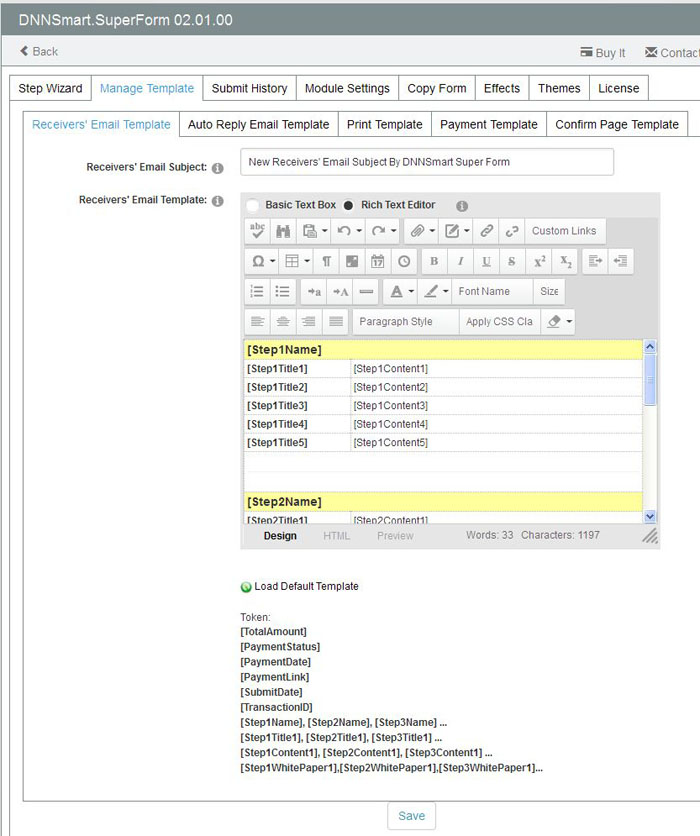Apply superscript formatting

(540, 261)
